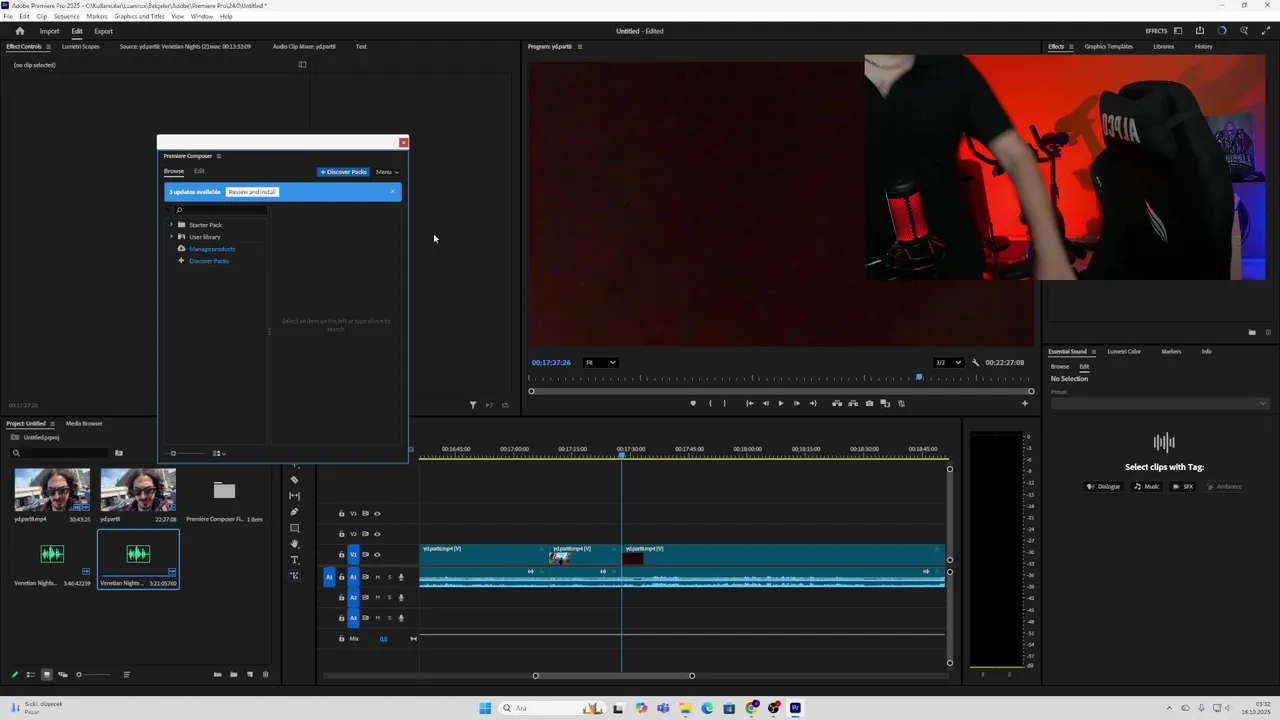The height and width of the screenshot is (720, 1280).
Task: Click the Home icon in the workspace bar
Action: pyautogui.click(x=19, y=31)
